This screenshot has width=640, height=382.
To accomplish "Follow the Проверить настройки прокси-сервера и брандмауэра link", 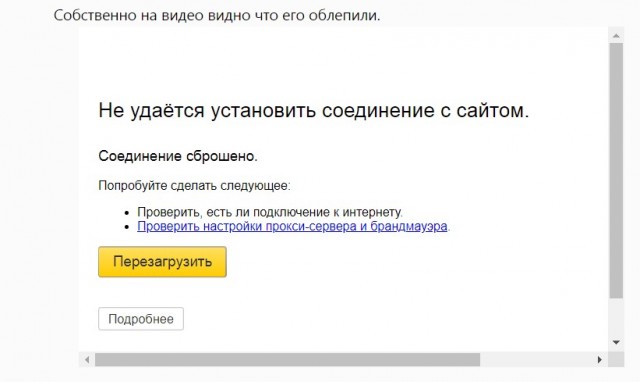I will click(292, 226).
